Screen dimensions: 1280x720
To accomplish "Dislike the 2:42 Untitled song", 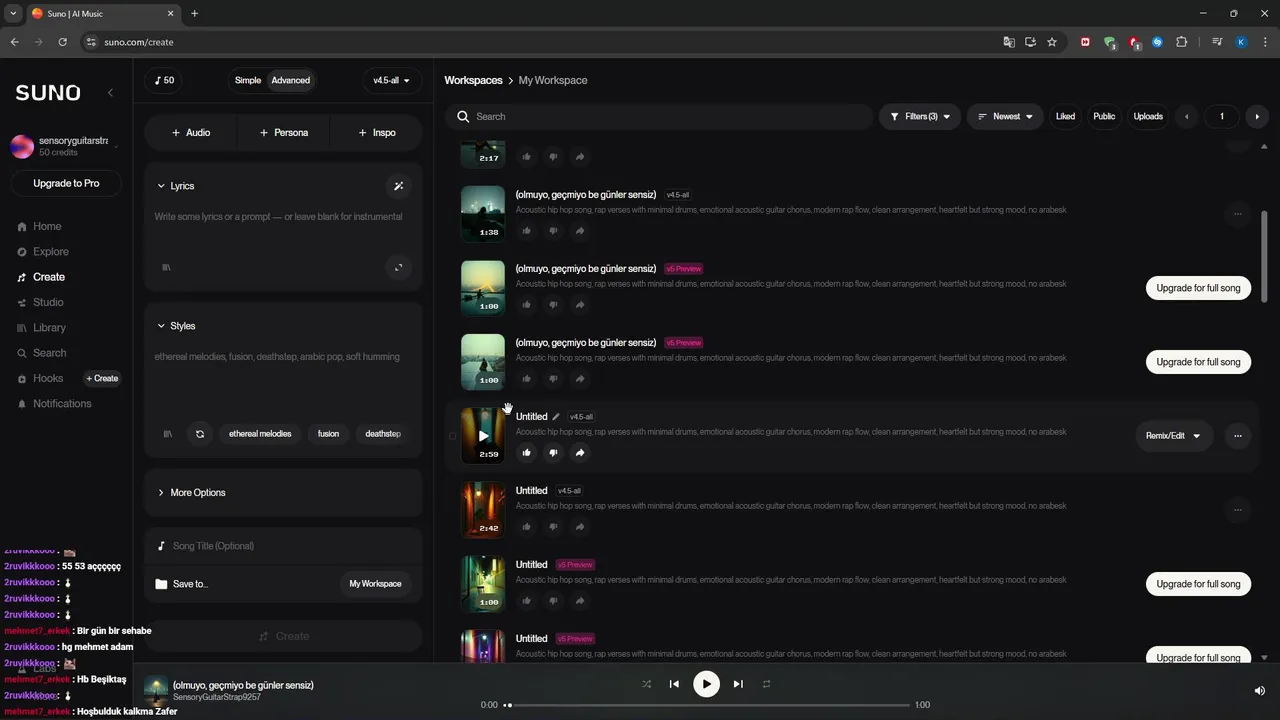I will coord(553,527).
